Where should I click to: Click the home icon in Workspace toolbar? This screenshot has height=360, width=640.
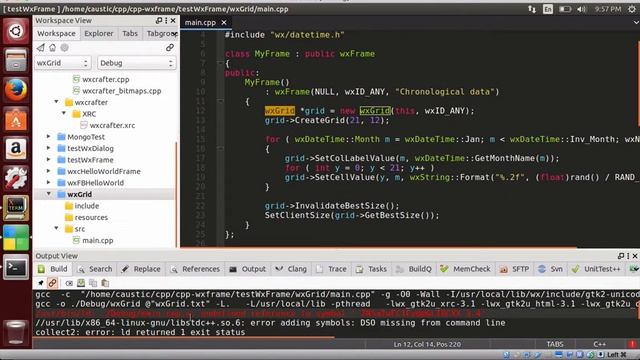click(52, 48)
